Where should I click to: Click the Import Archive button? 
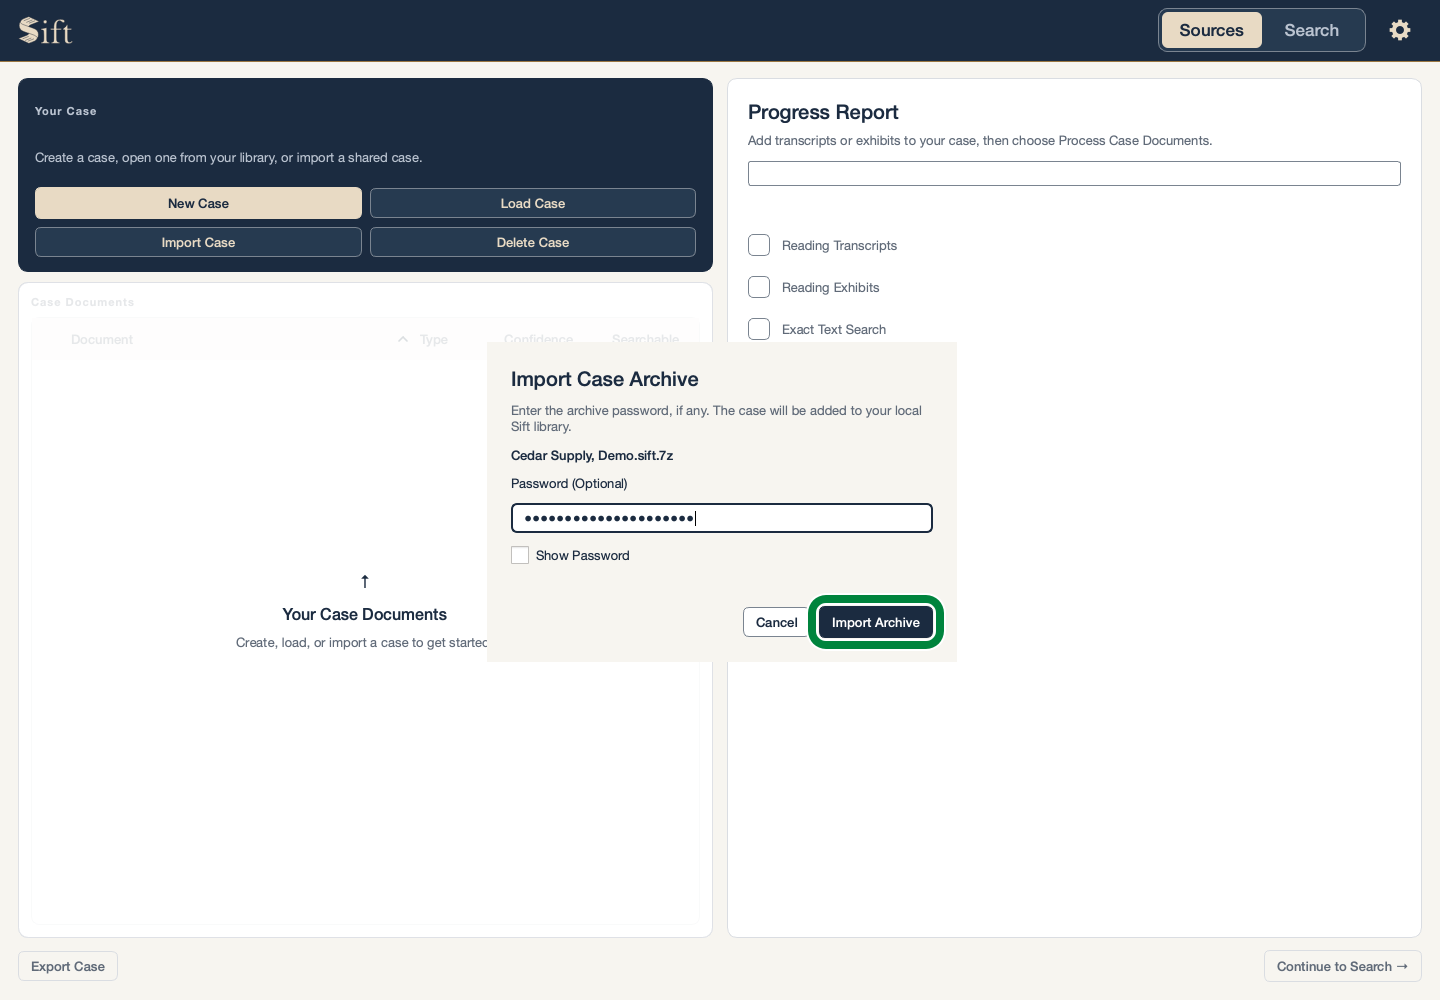876,622
